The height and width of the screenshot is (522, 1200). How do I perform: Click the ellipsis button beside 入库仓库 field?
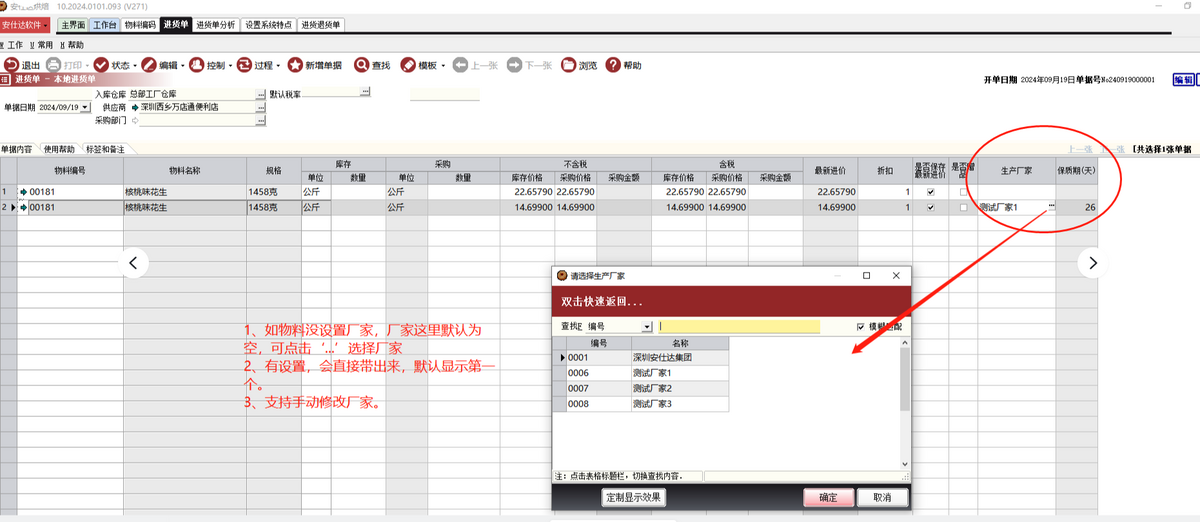point(261,93)
